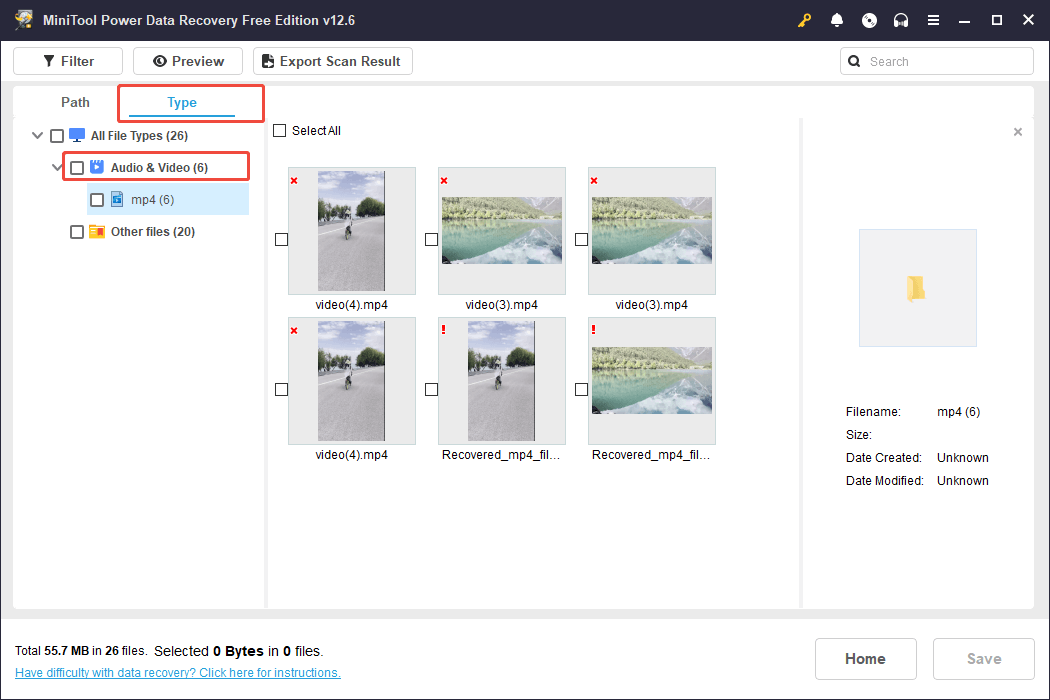The width and height of the screenshot is (1050, 700).
Task: Select the Type tab
Action: tap(182, 102)
